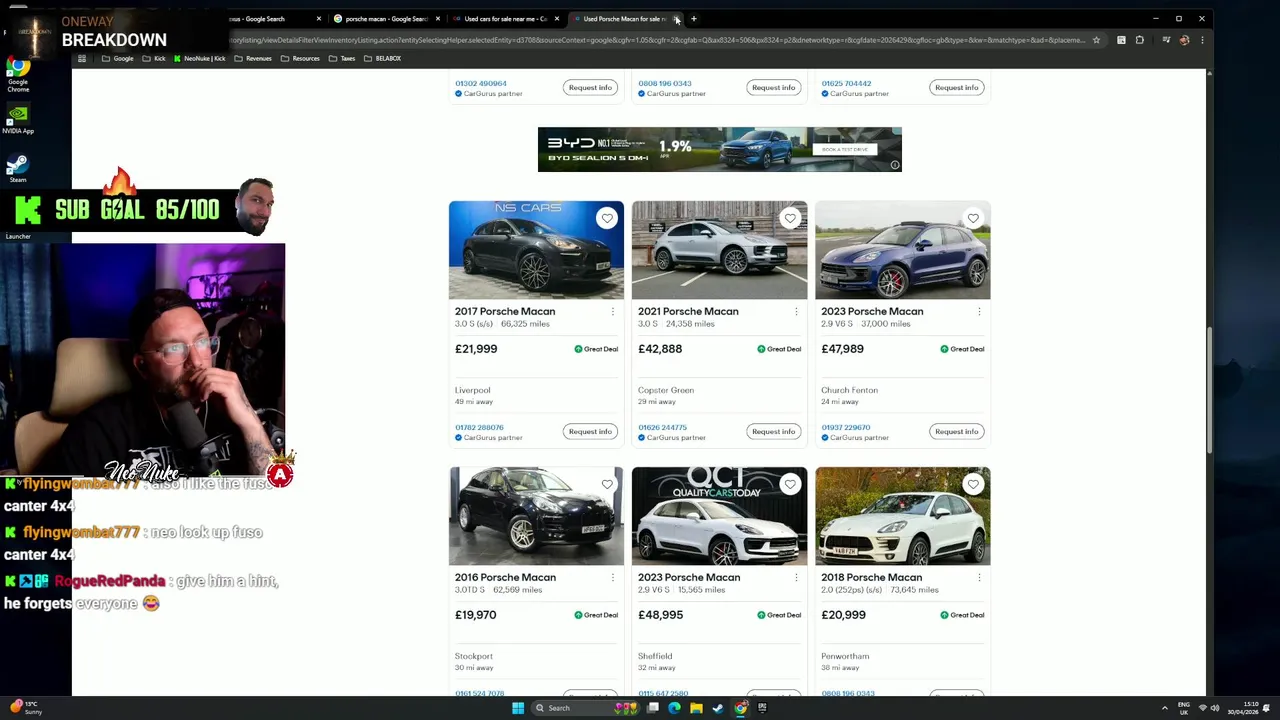Favorite the 2021 Porsche Macan listing
Screen dimensions: 1280x720
[790, 218]
